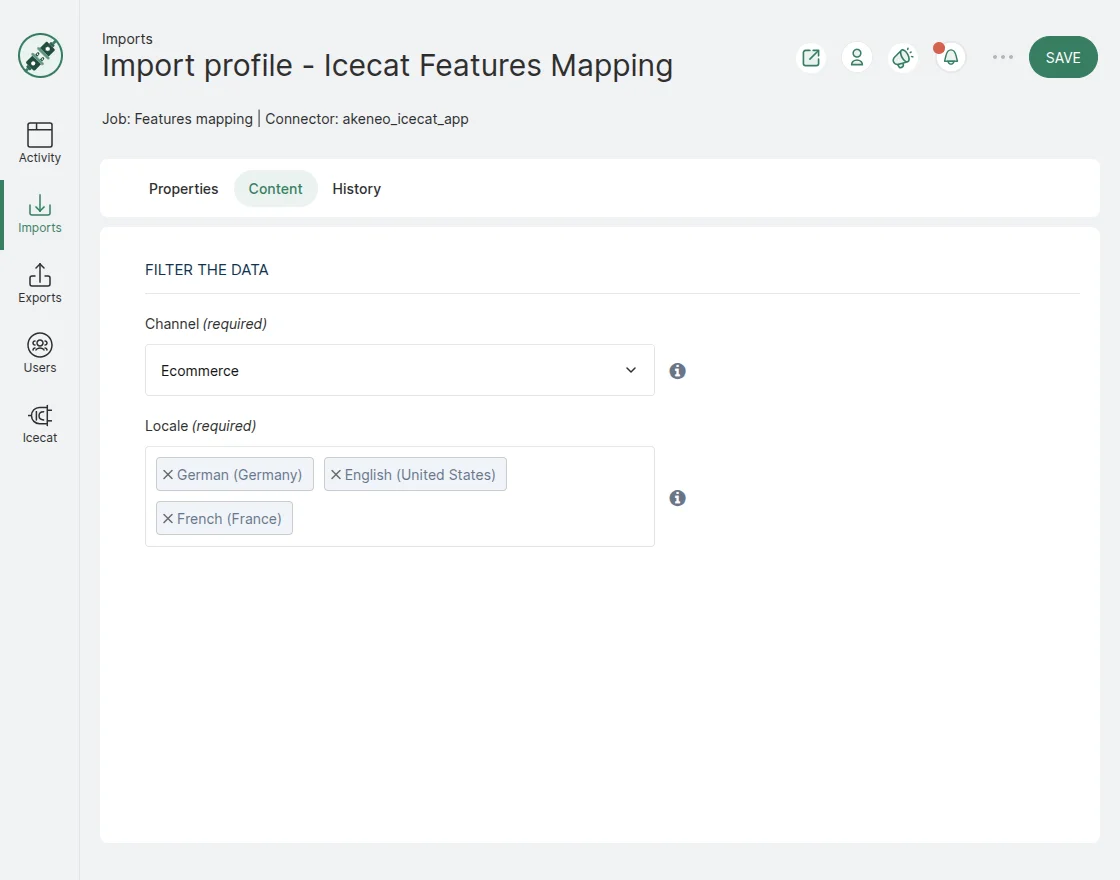1120x880 pixels.
Task: Open the Ecommerce channel dropdown
Action: pyautogui.click(x=400, y=370)
